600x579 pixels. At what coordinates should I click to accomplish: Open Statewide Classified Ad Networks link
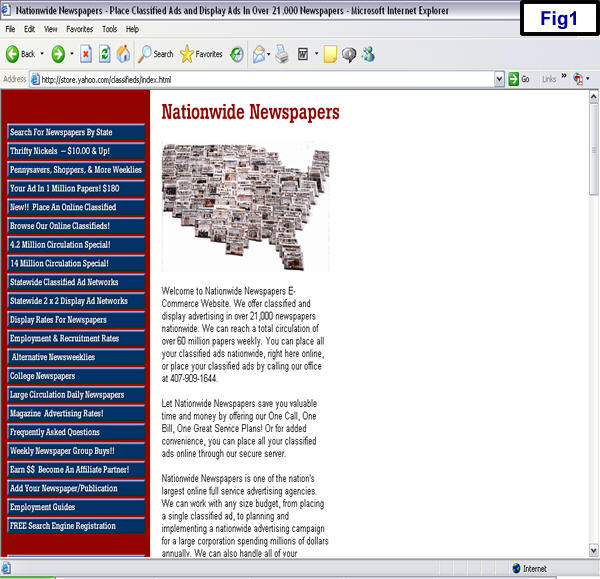pyautogui.click(x=76, y=282)
